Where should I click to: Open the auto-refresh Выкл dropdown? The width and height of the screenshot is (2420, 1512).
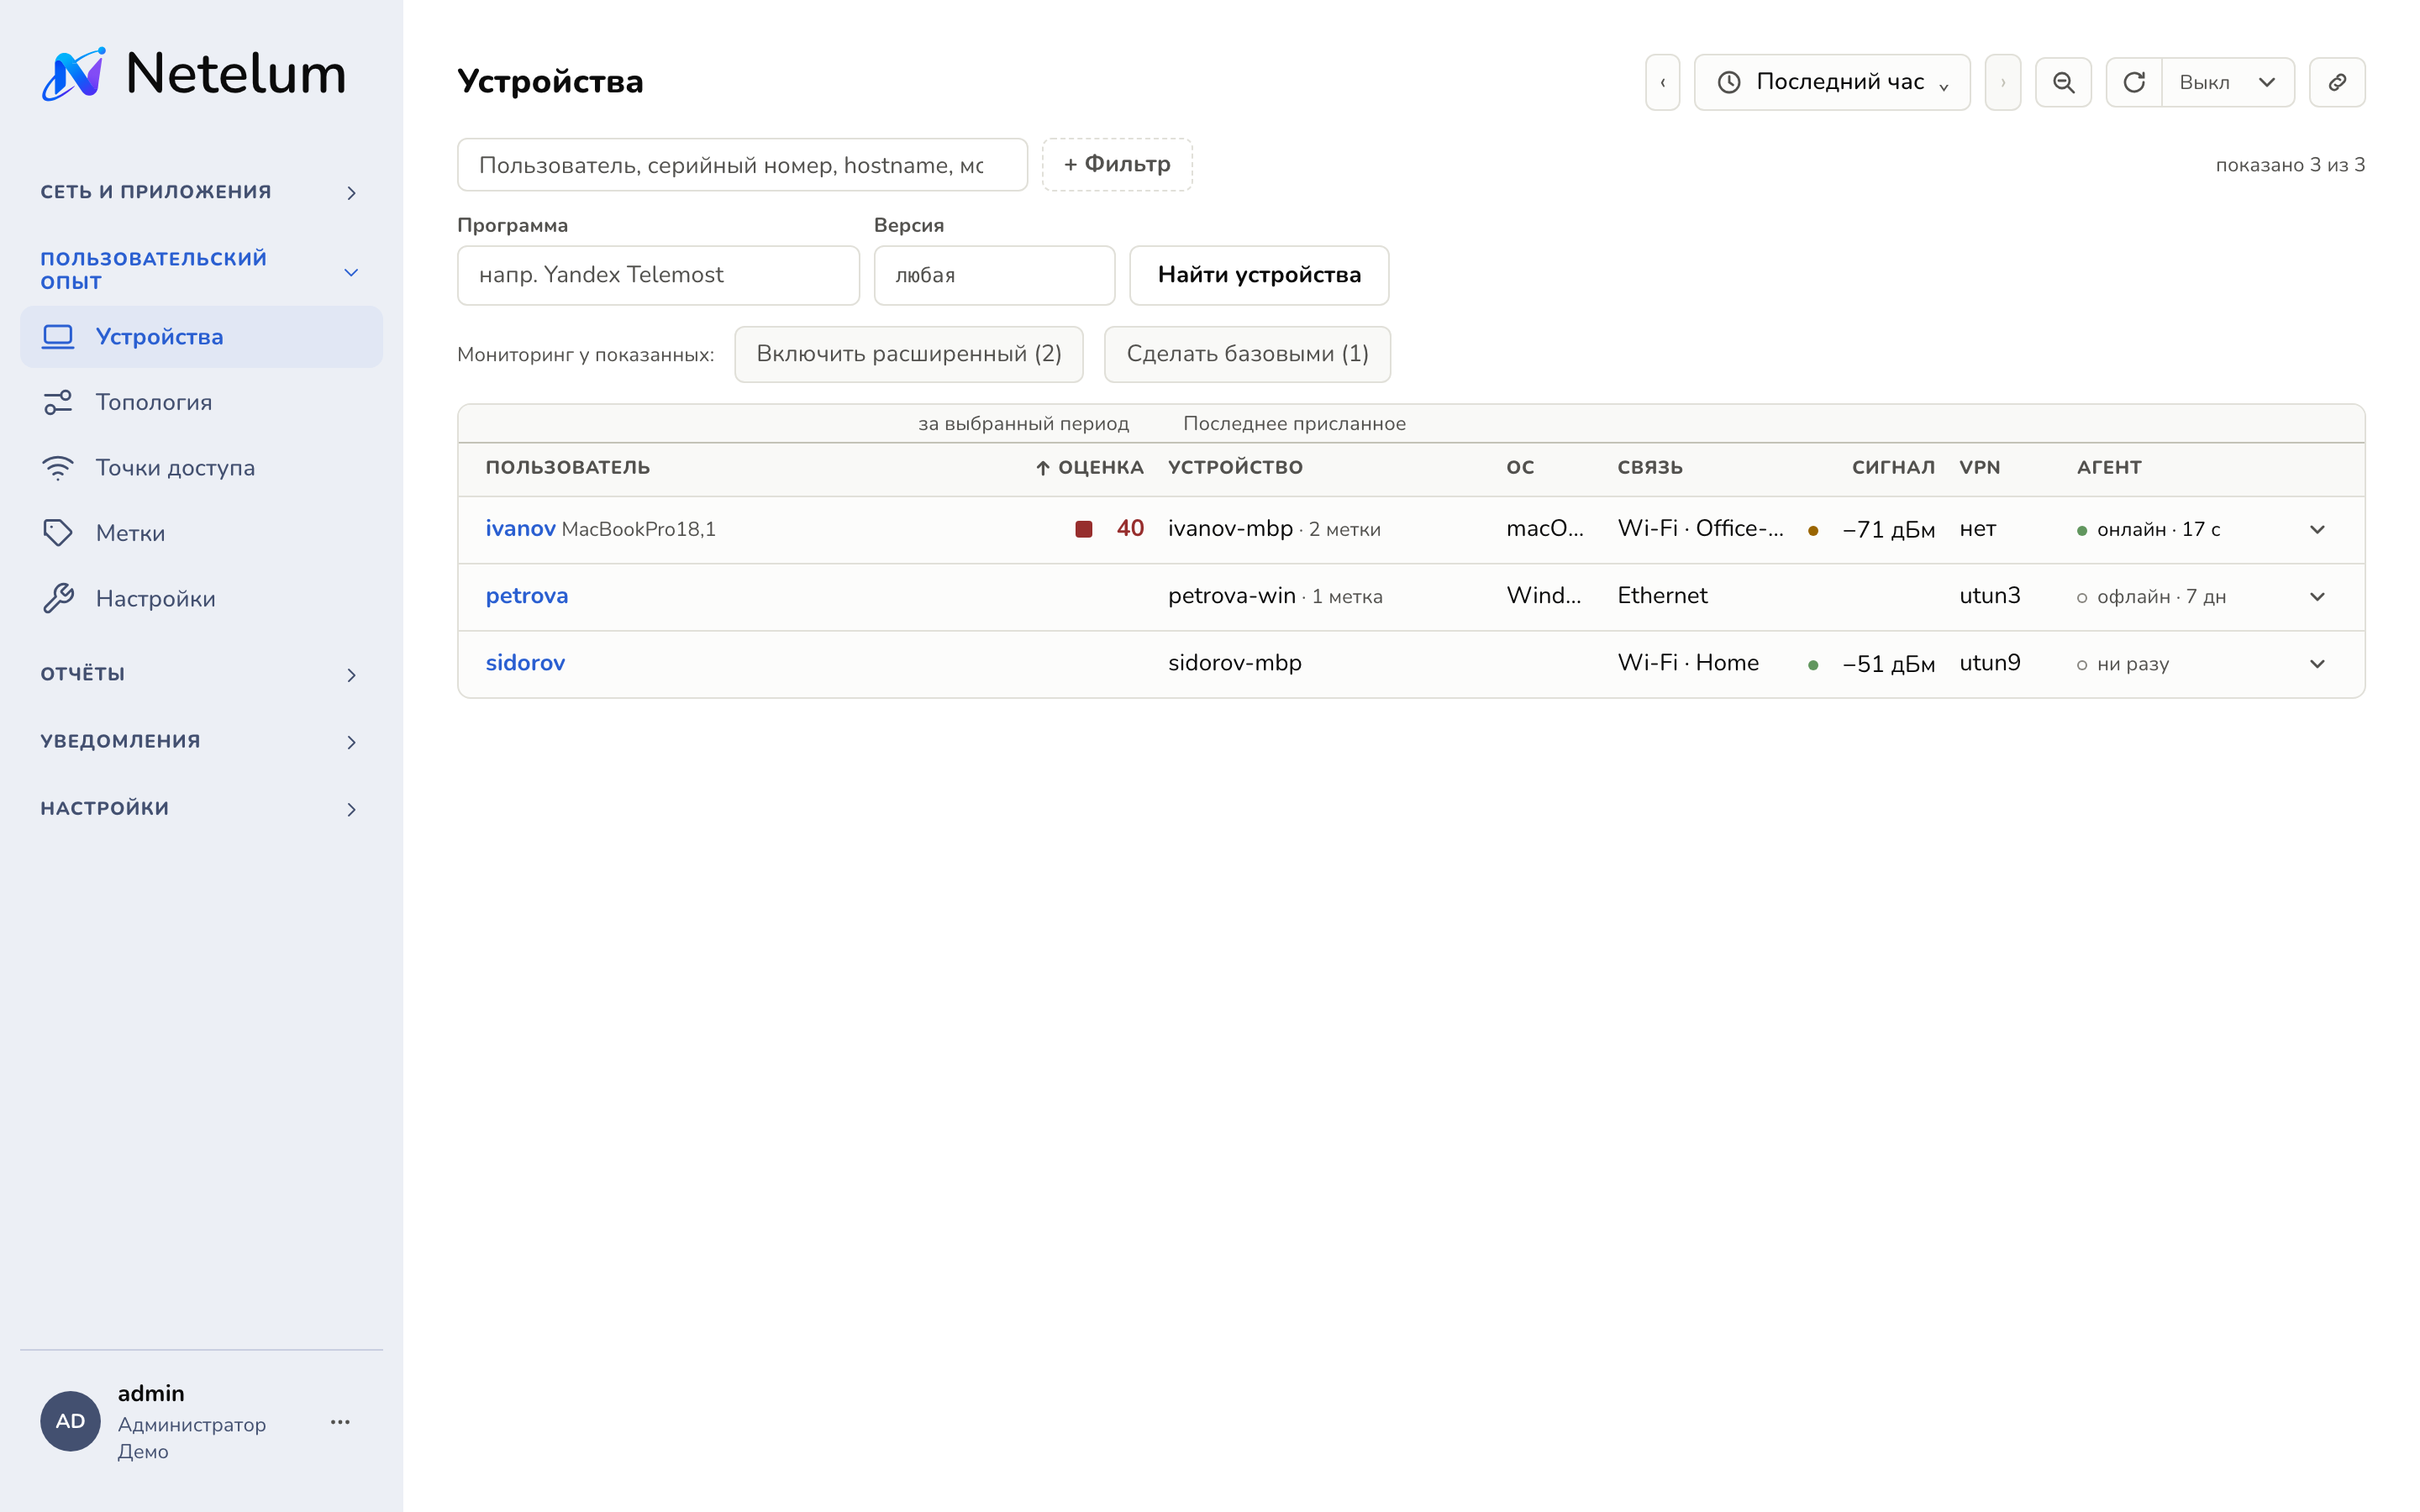pyautogui.click(x=2228, y=82)
